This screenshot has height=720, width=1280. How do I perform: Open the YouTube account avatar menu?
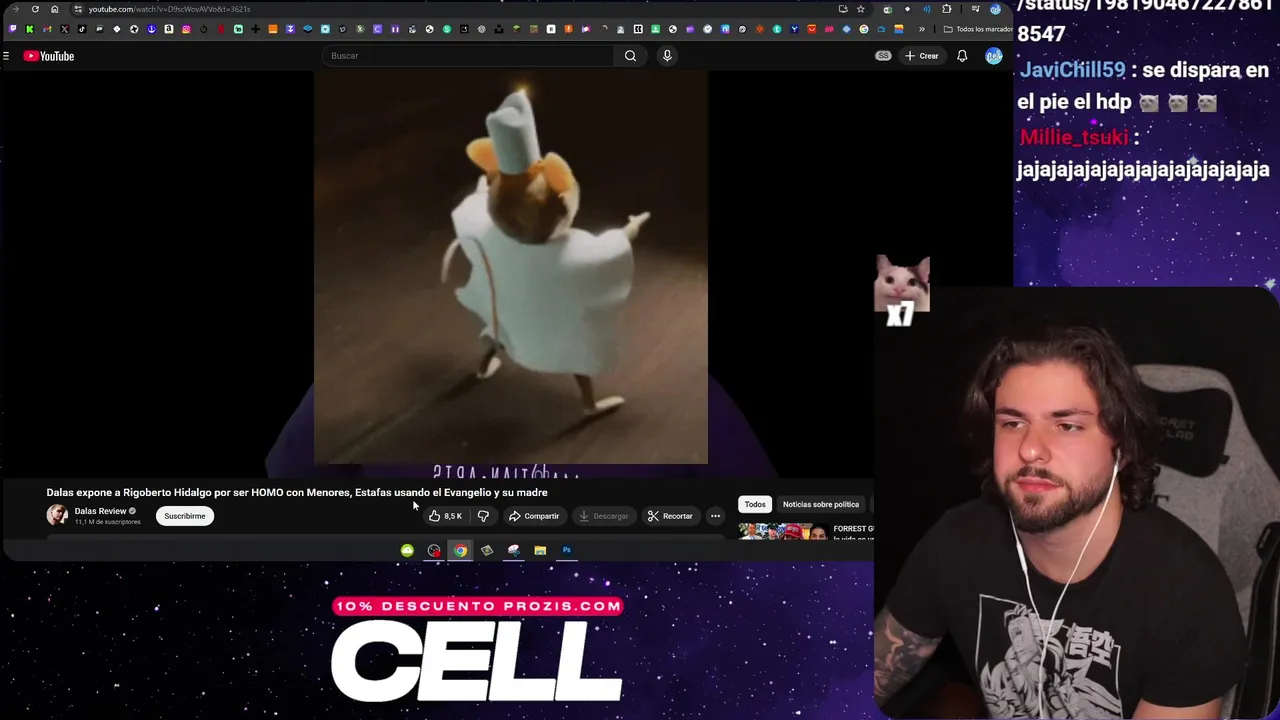point(993,56)
